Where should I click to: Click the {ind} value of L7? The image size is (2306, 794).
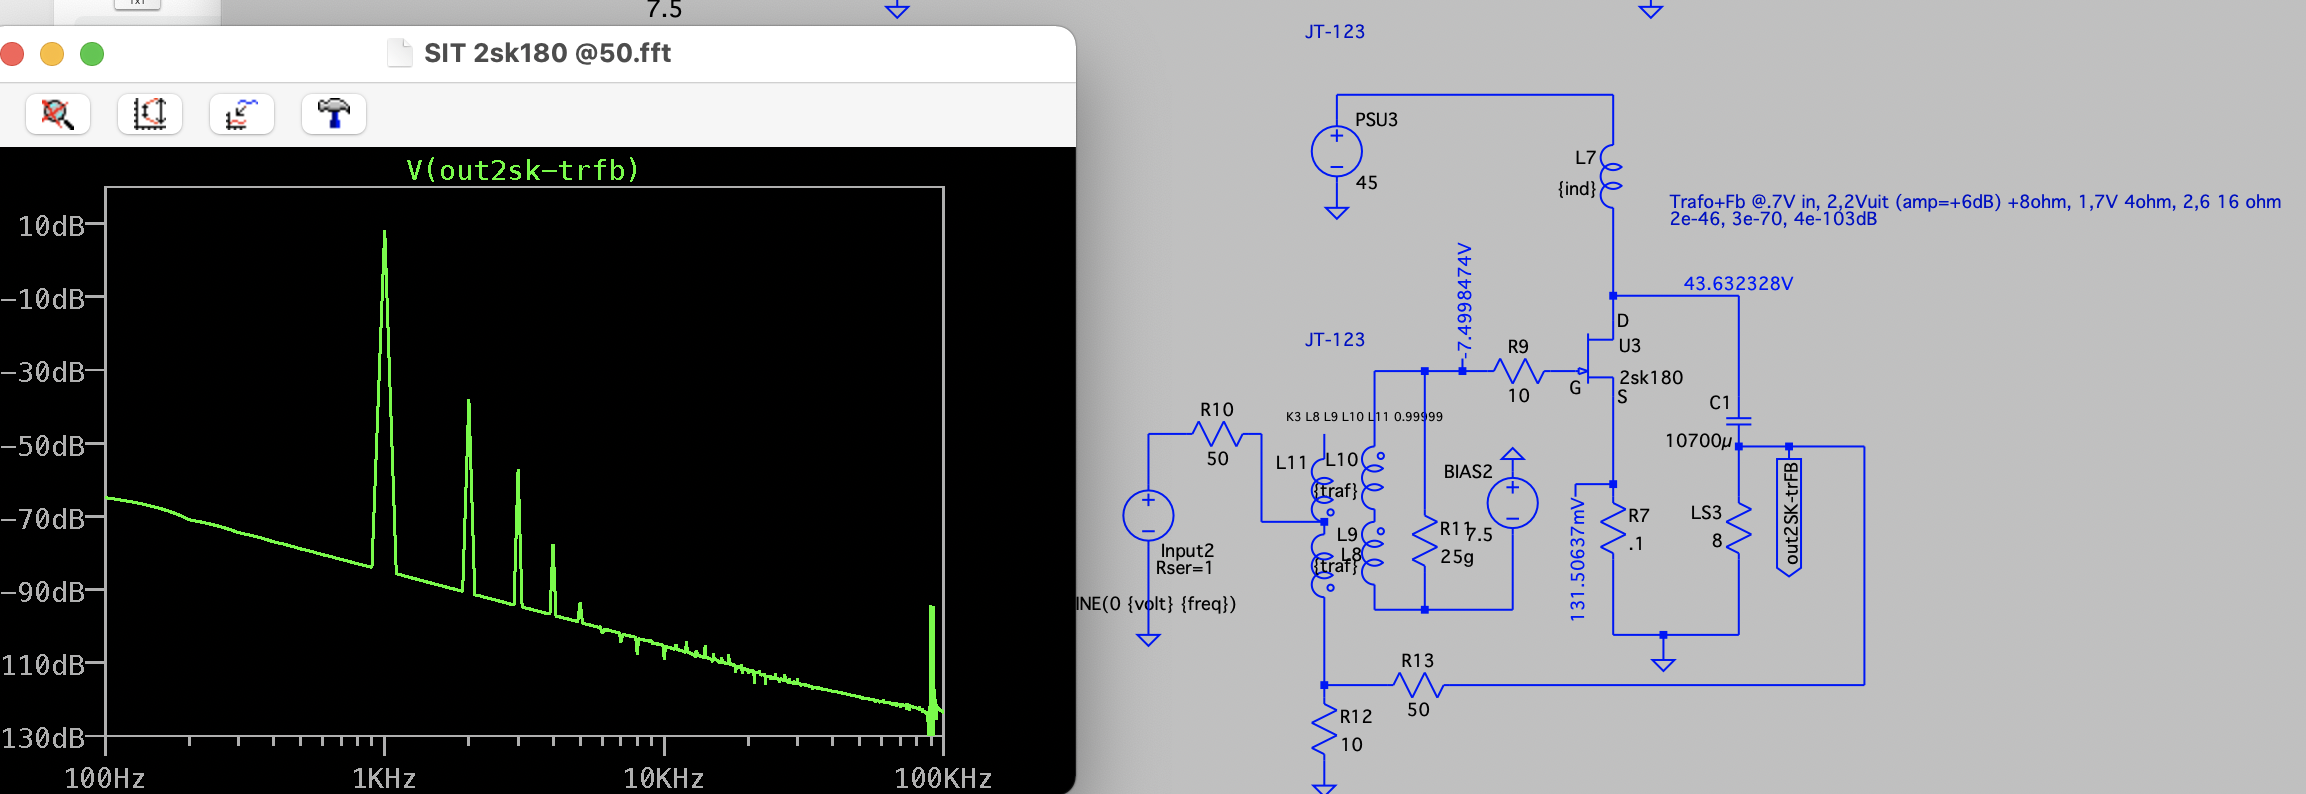click(x=1577, y=188)
